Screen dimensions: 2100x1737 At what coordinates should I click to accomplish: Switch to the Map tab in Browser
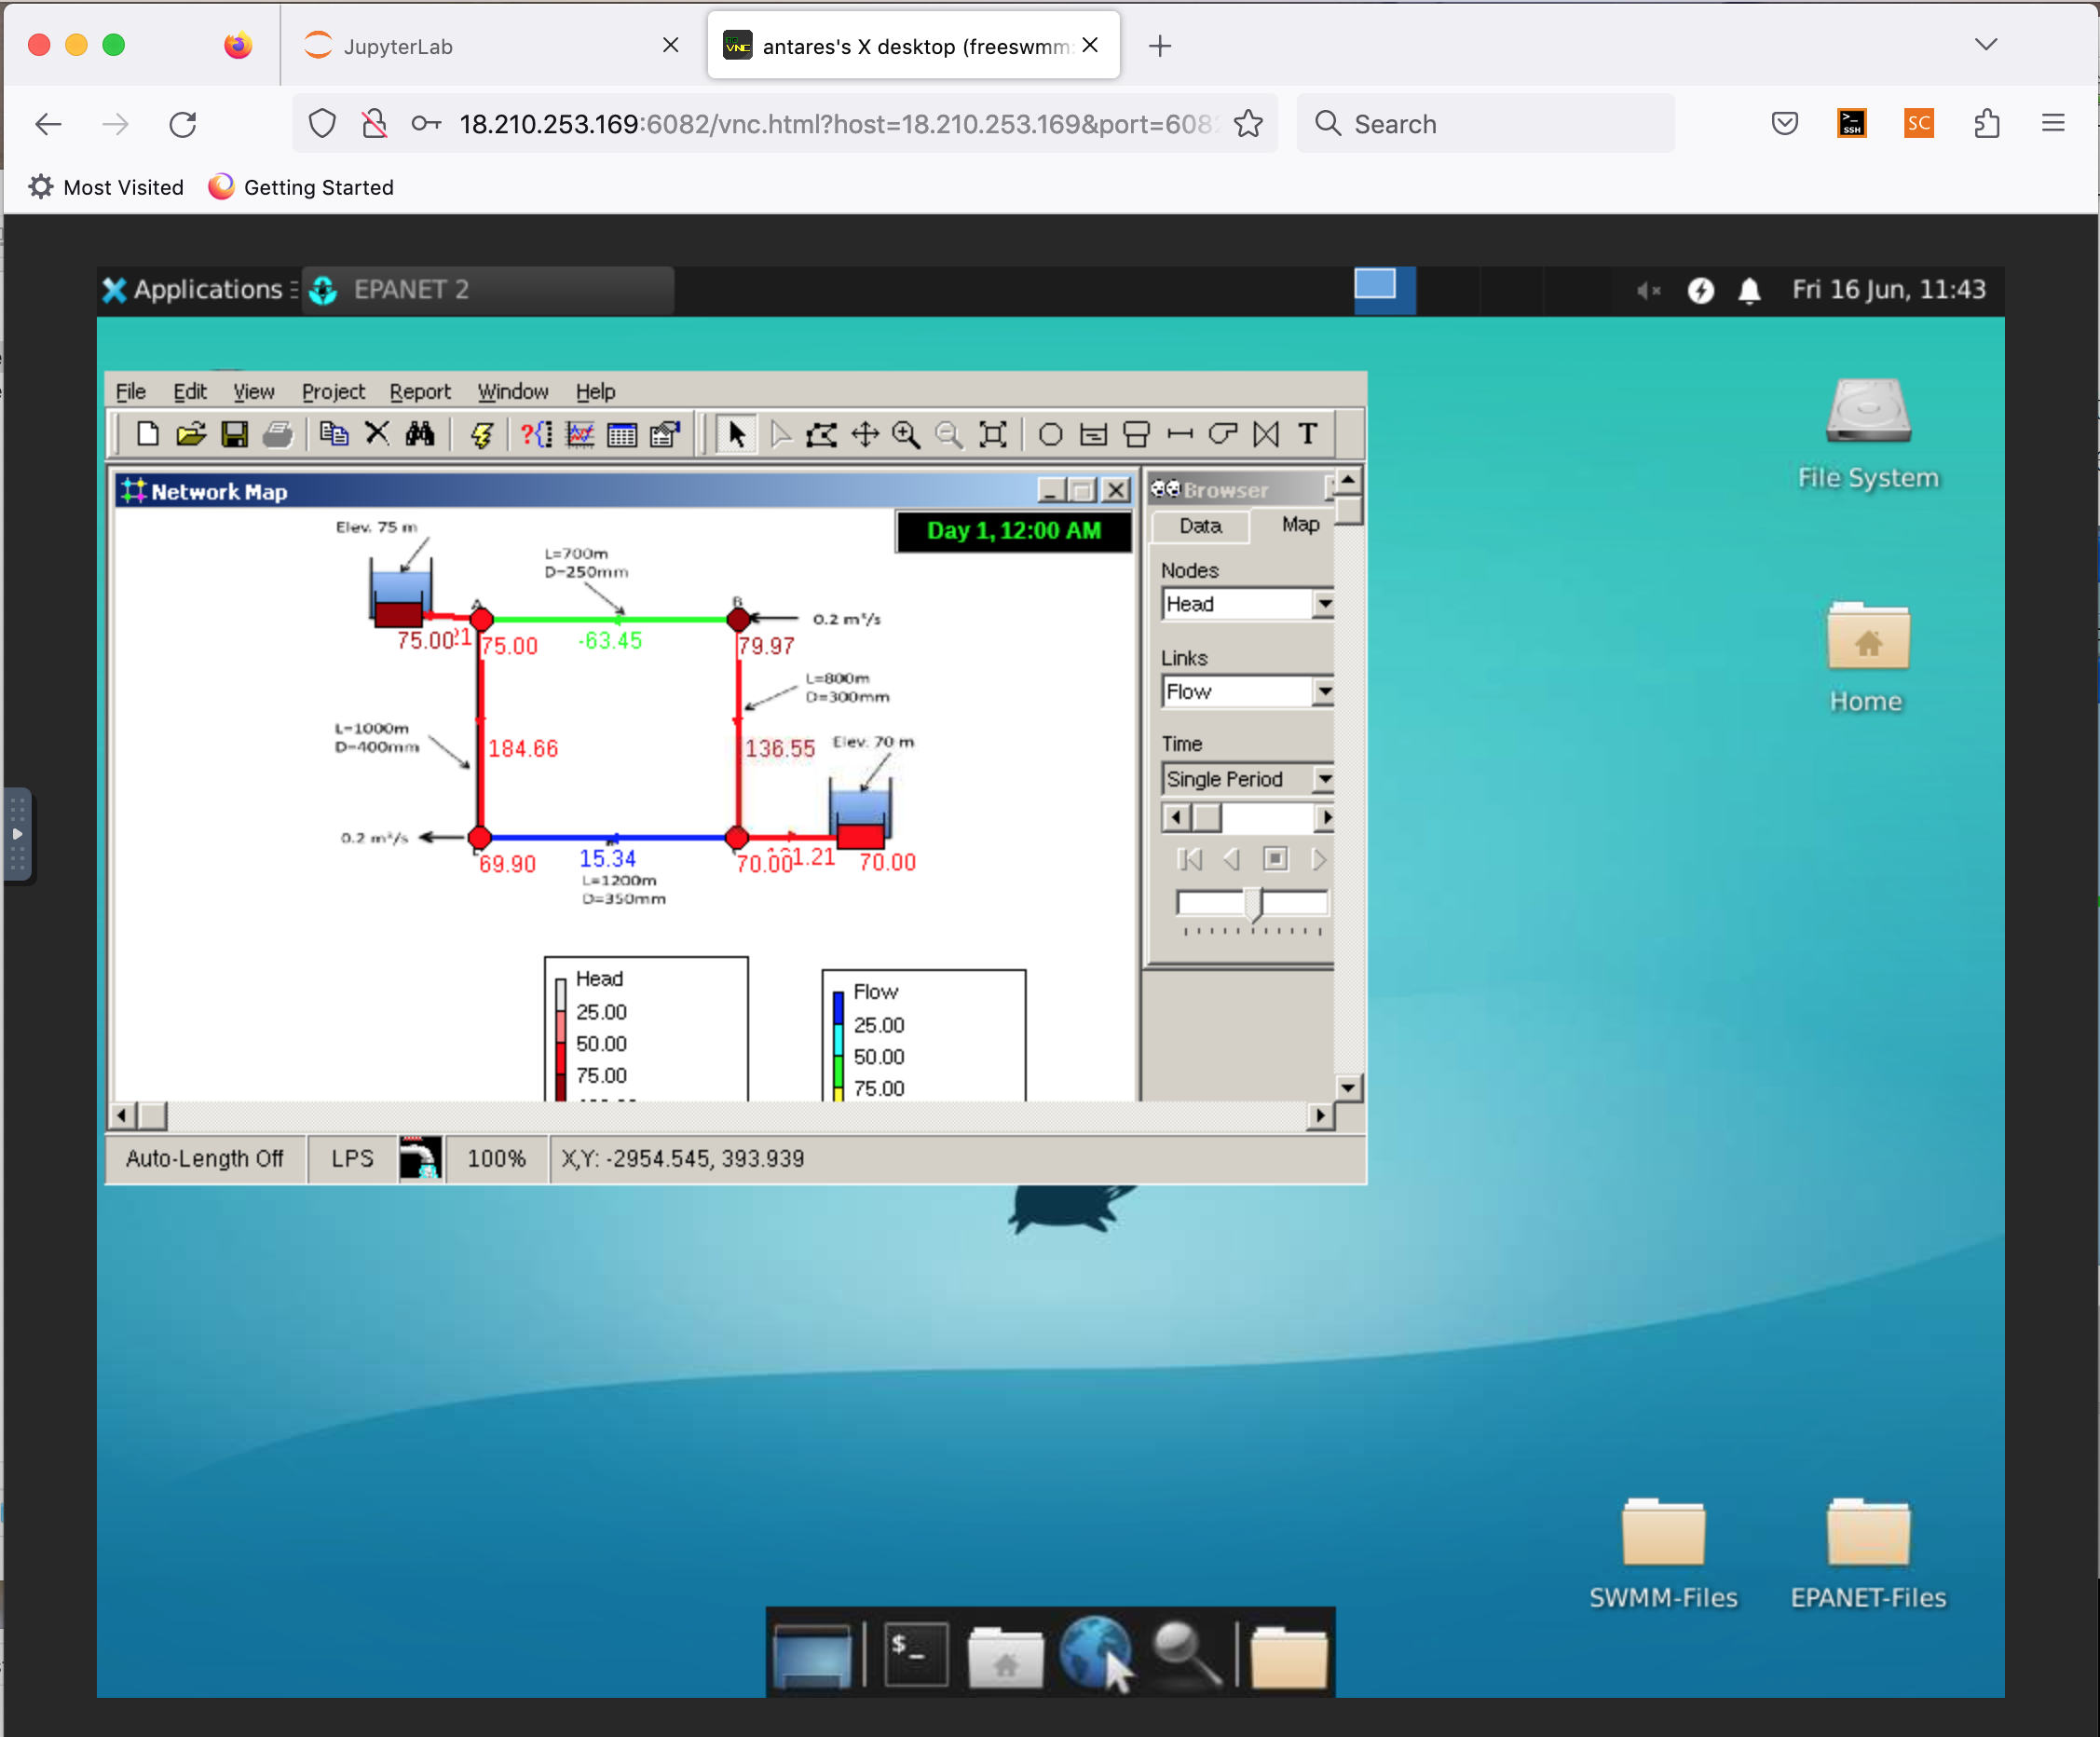[1299, 524]
